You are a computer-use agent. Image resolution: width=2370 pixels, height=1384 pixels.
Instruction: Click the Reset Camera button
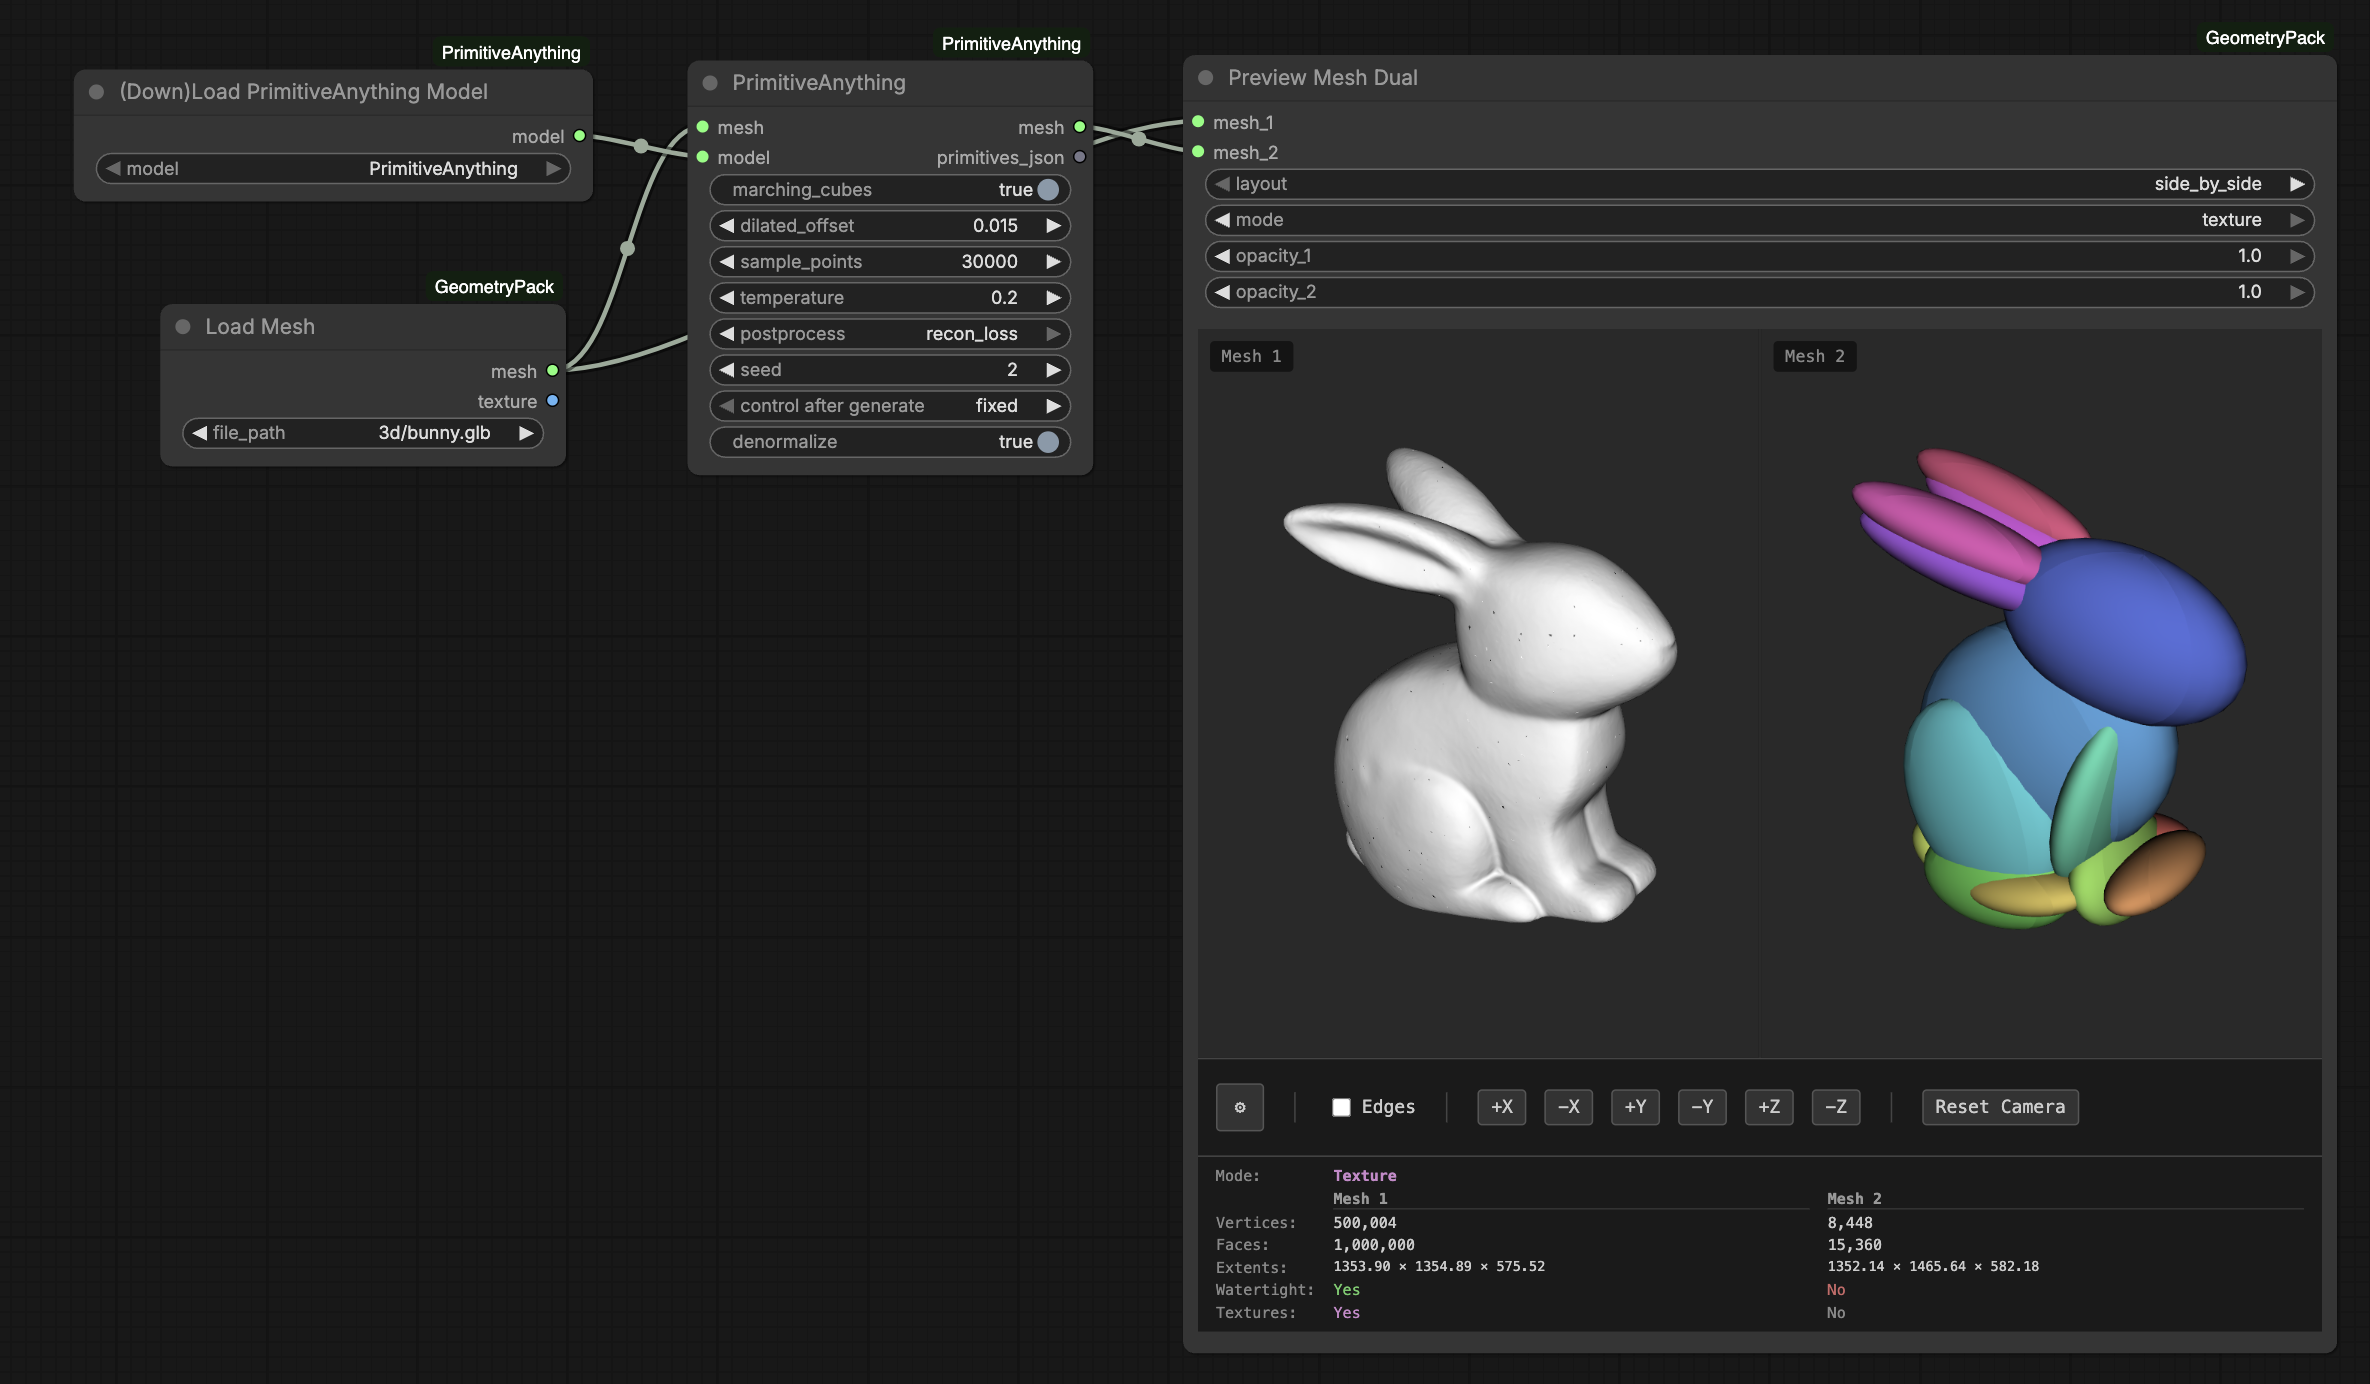[2000, 1107]
